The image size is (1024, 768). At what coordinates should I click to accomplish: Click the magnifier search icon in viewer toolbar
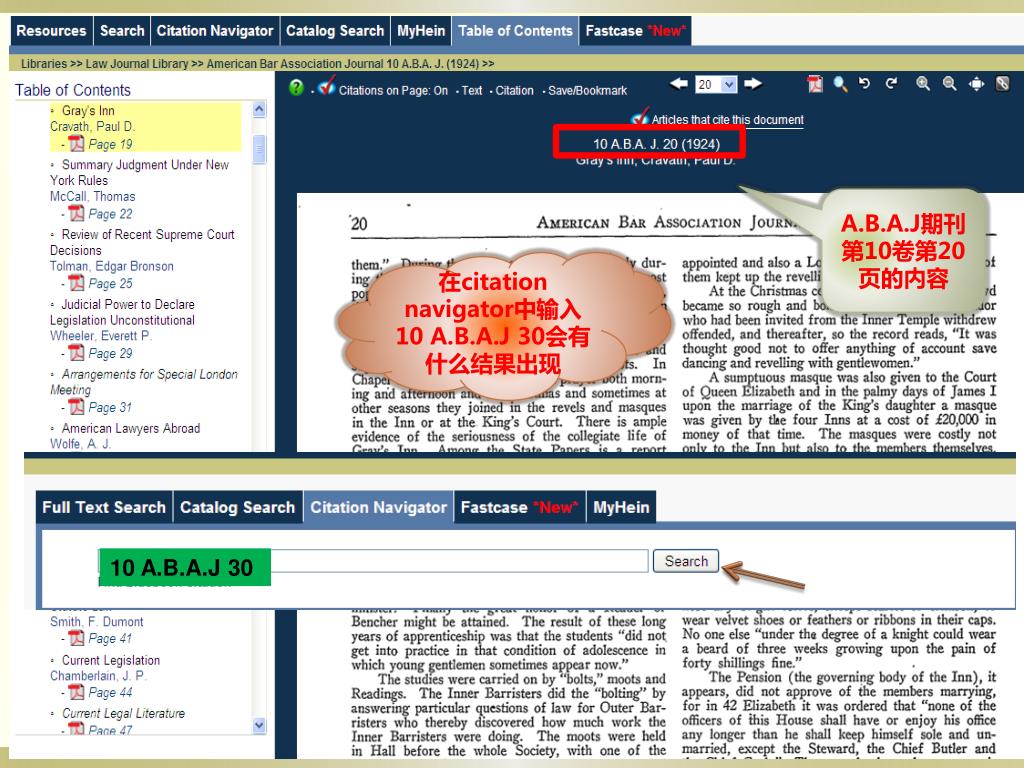pyautogui.click(x=840, y=84)
